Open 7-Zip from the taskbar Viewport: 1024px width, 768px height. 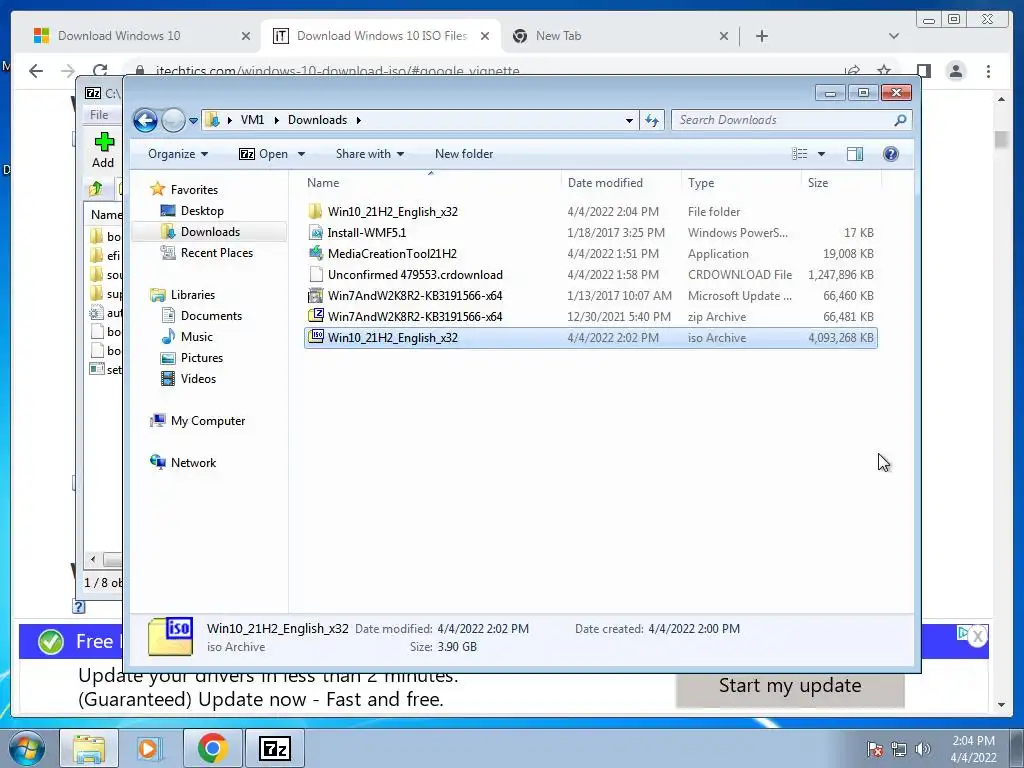[274, 749]
